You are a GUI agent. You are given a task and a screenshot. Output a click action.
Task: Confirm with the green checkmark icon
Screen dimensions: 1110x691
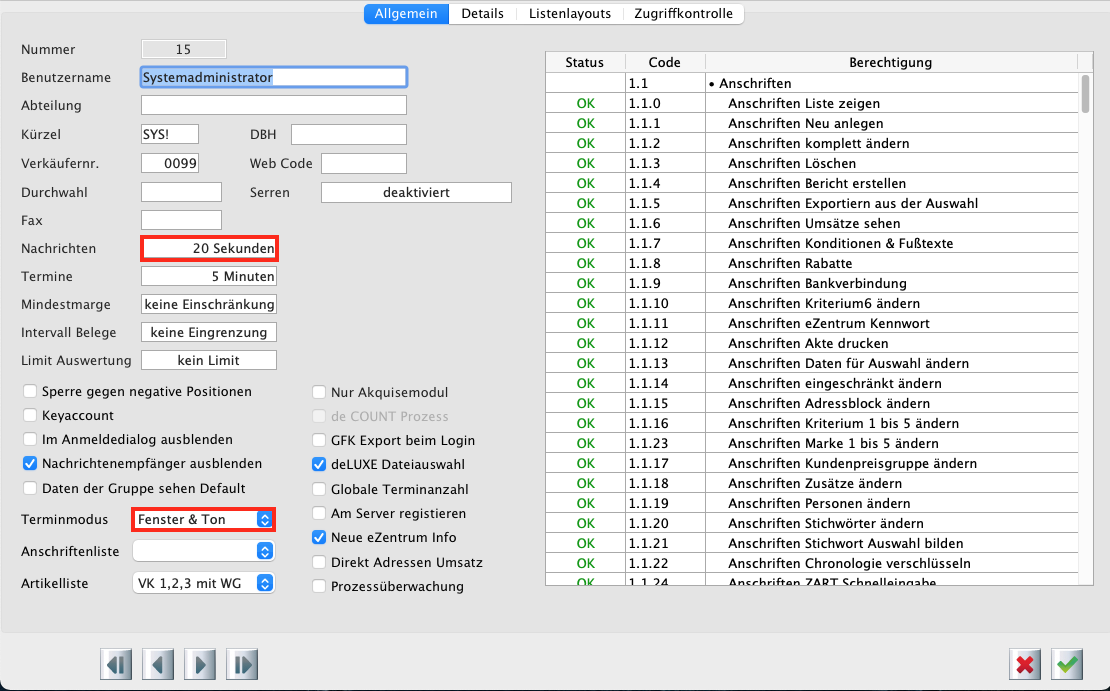point(1068,664)
